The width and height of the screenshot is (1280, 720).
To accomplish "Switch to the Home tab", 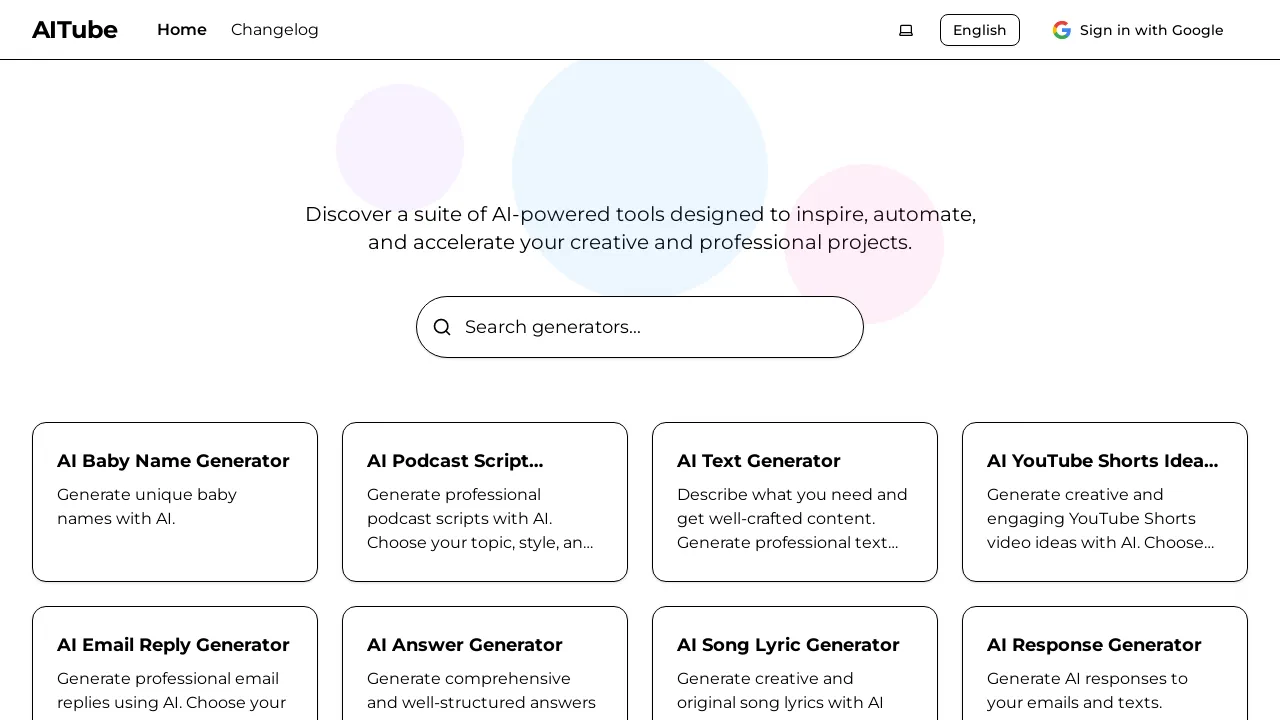I will (181, 30).
